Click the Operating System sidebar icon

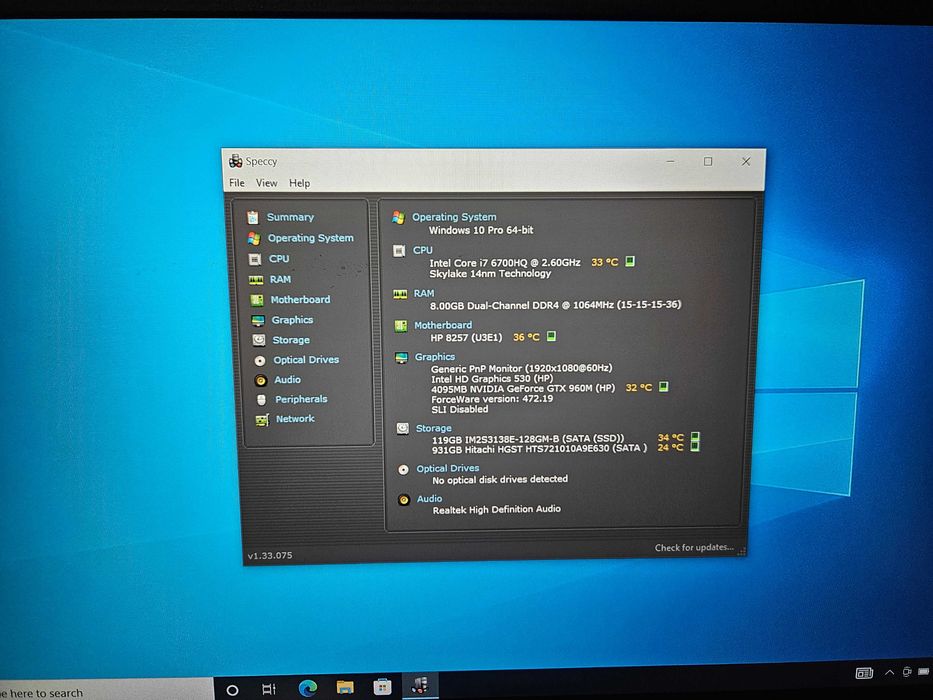coord(254,238)
